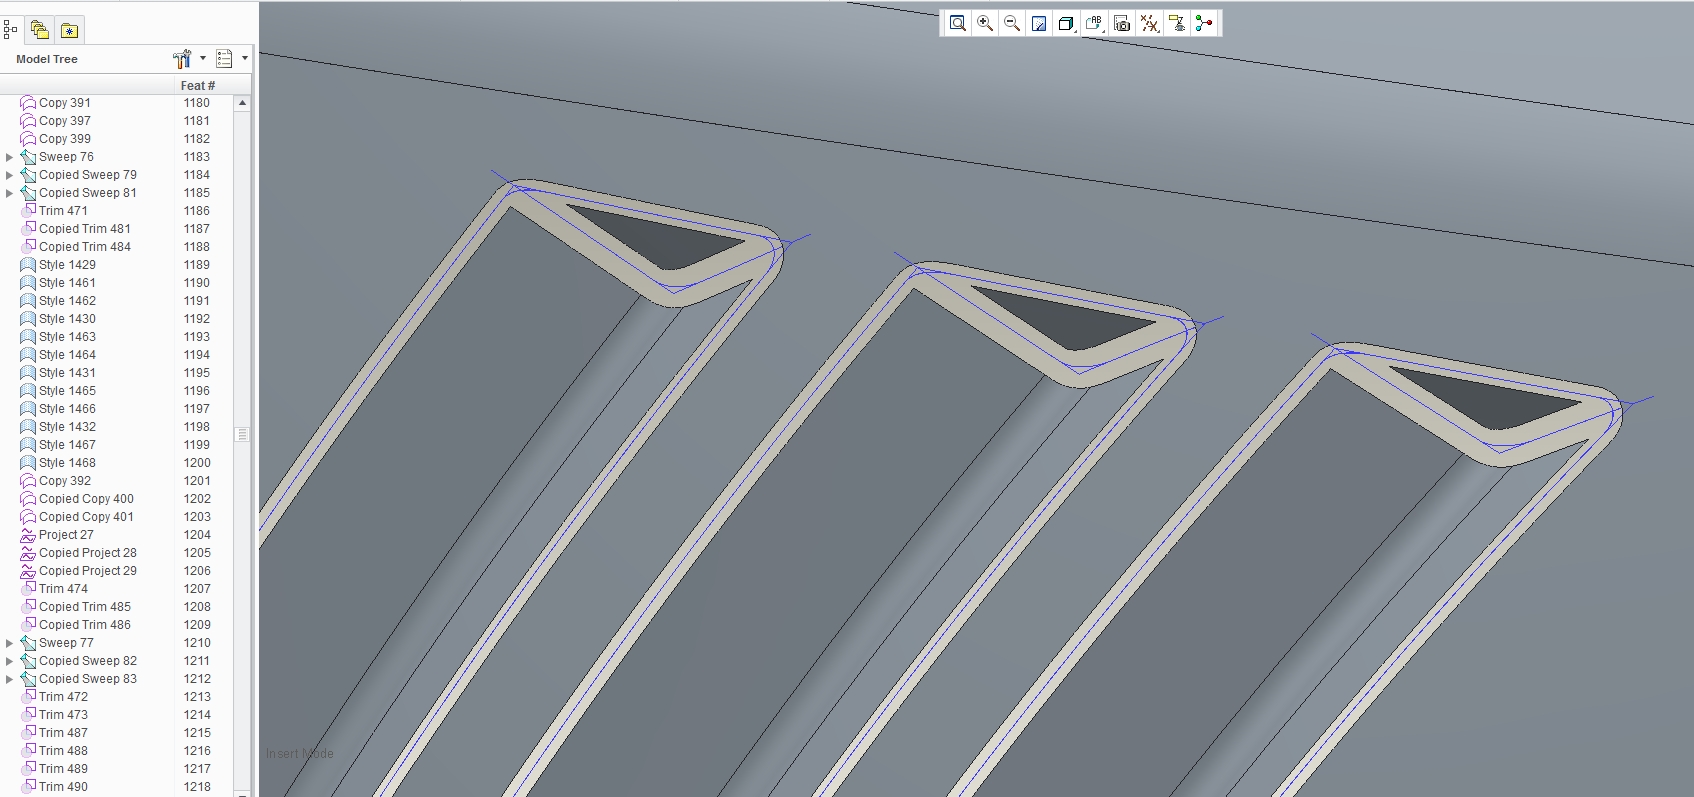Screen dimensions: 1694x797
Task: Select the Copied Trim 484 feature
Action: (85, 247)
